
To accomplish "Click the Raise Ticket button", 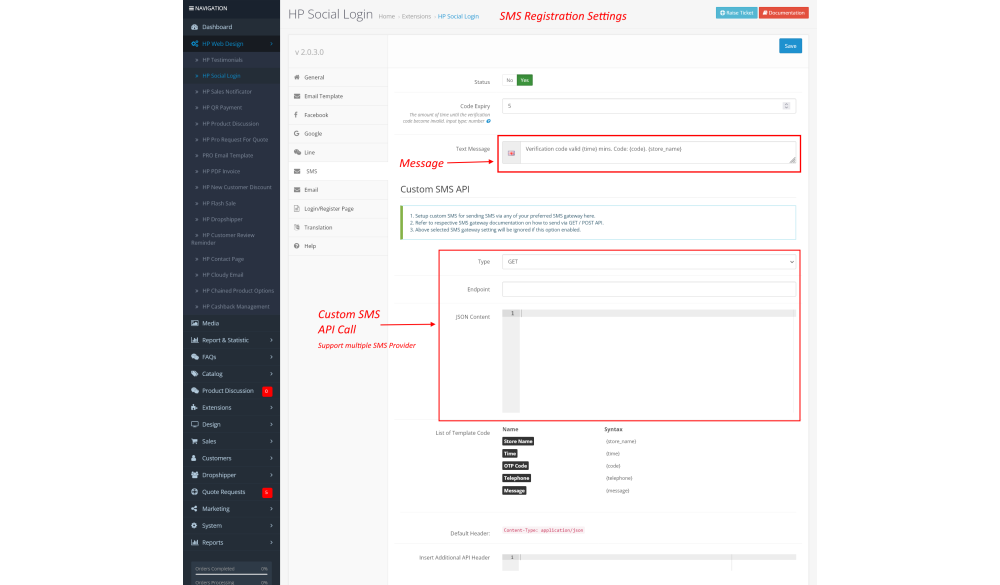I will click(x=737, y=13).
